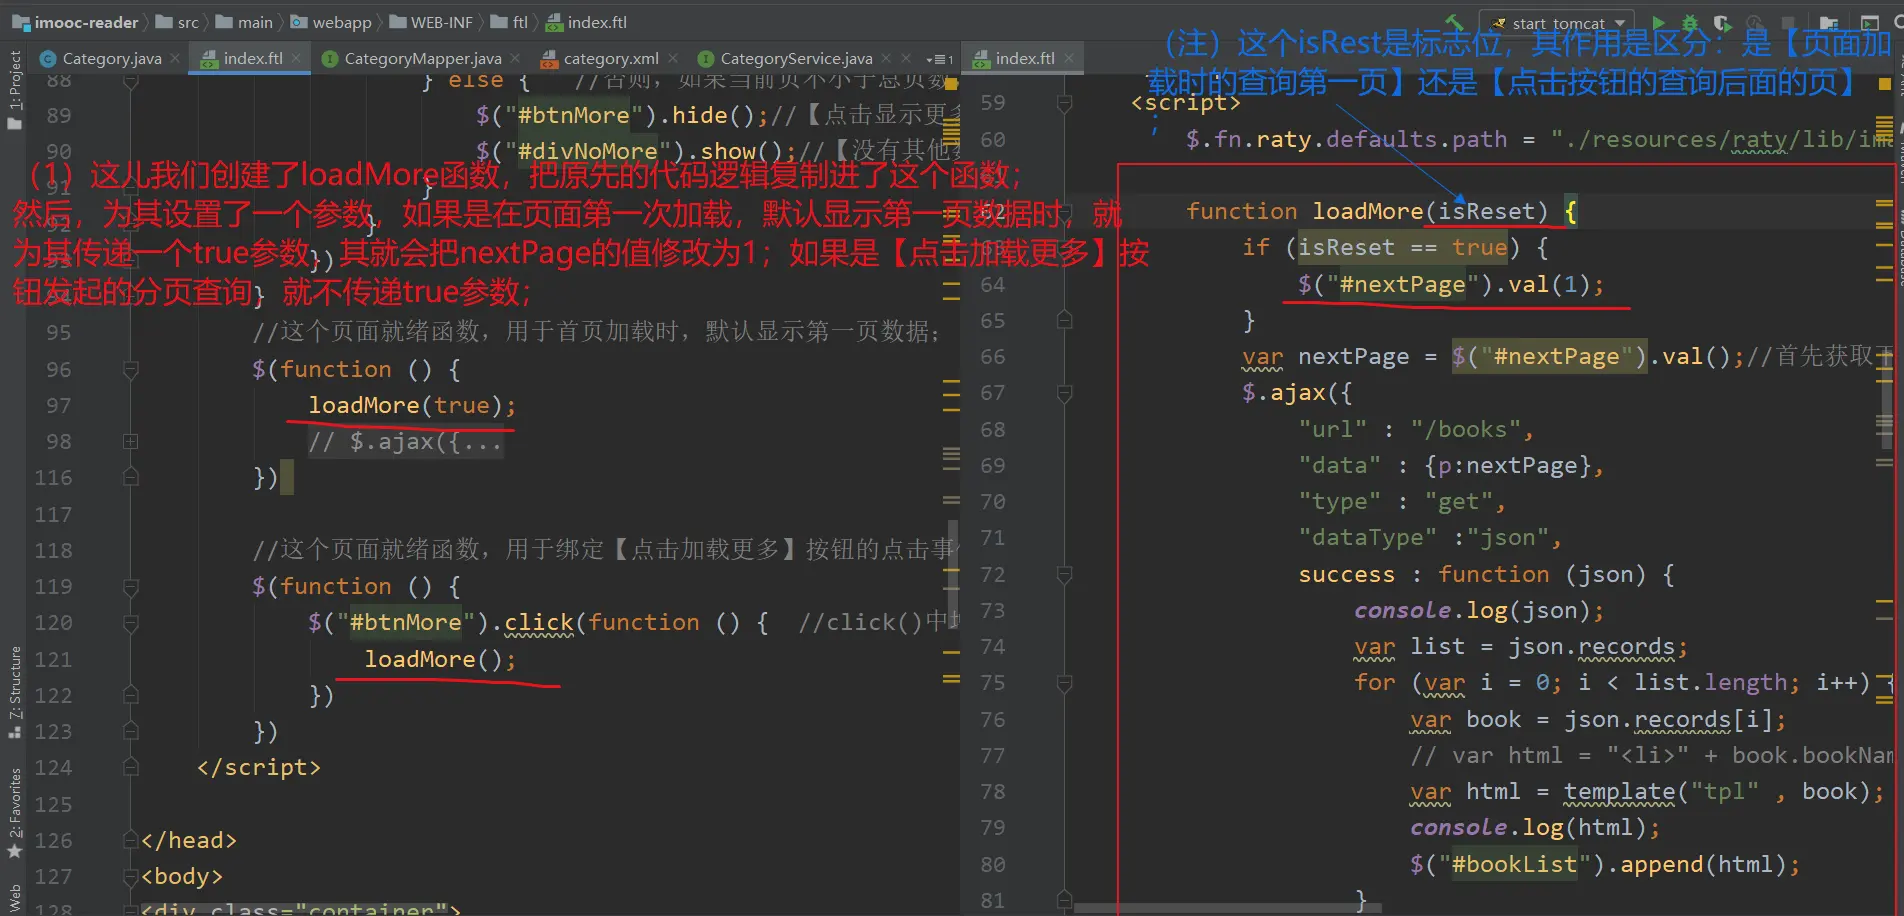Screen dimensions: 1904x916
Task: Click the imooc-reader breadcrumb root
Action: (x=86, y=22)
